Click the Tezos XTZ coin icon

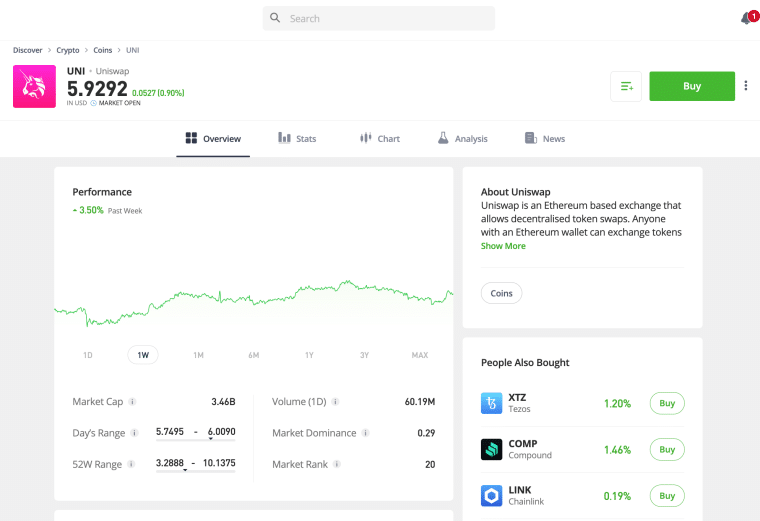pos(491,403)
